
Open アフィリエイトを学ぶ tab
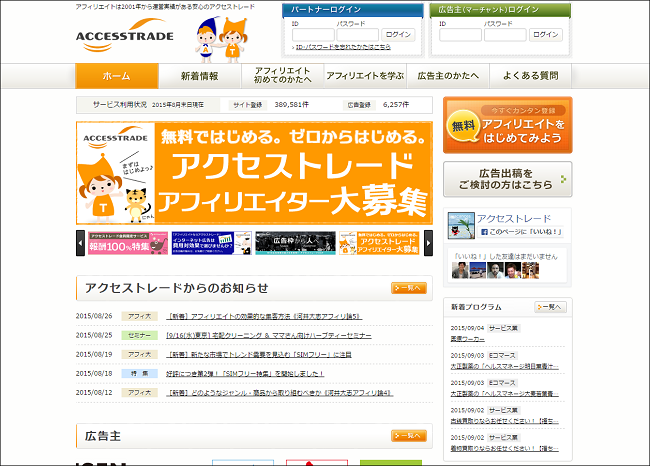(x=365, y=76)
